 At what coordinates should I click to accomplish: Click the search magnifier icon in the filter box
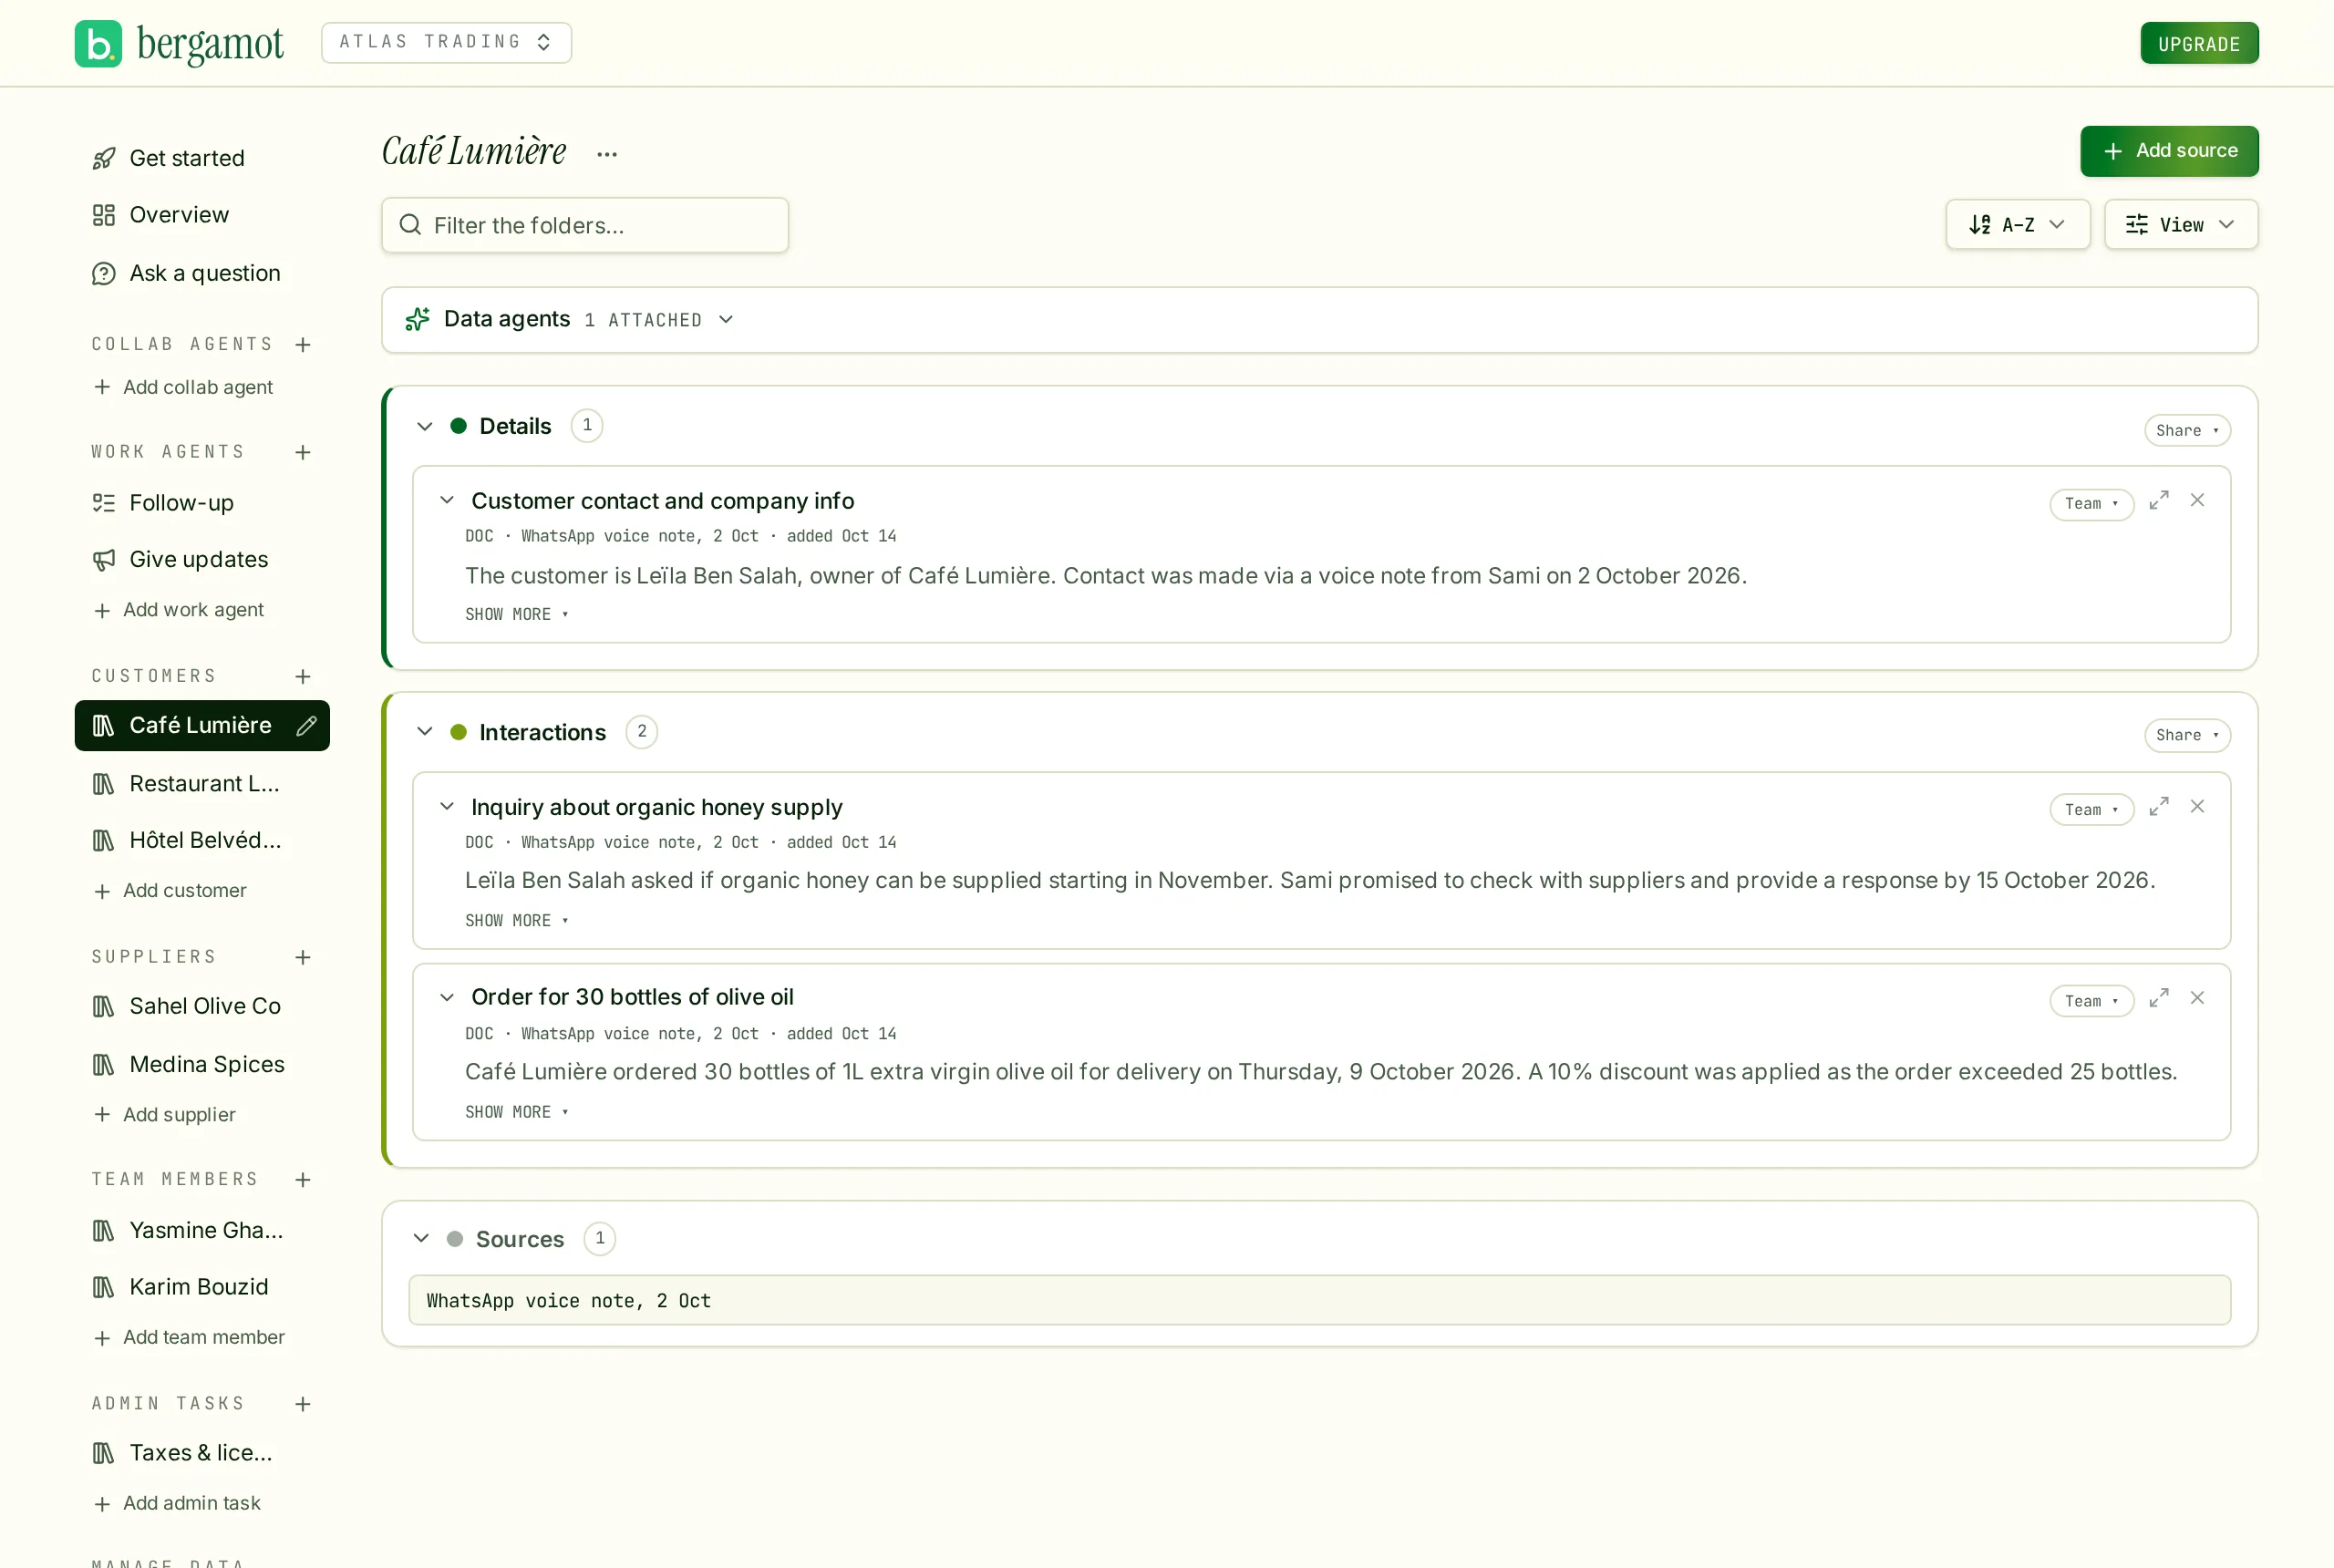point(410,224)
